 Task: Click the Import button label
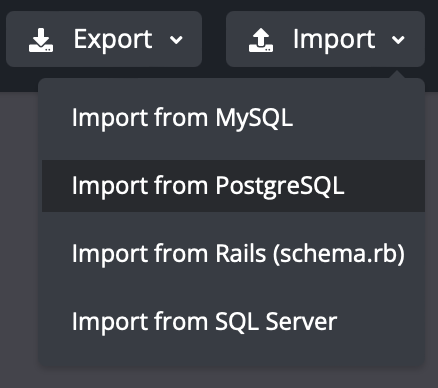point(334,40)
